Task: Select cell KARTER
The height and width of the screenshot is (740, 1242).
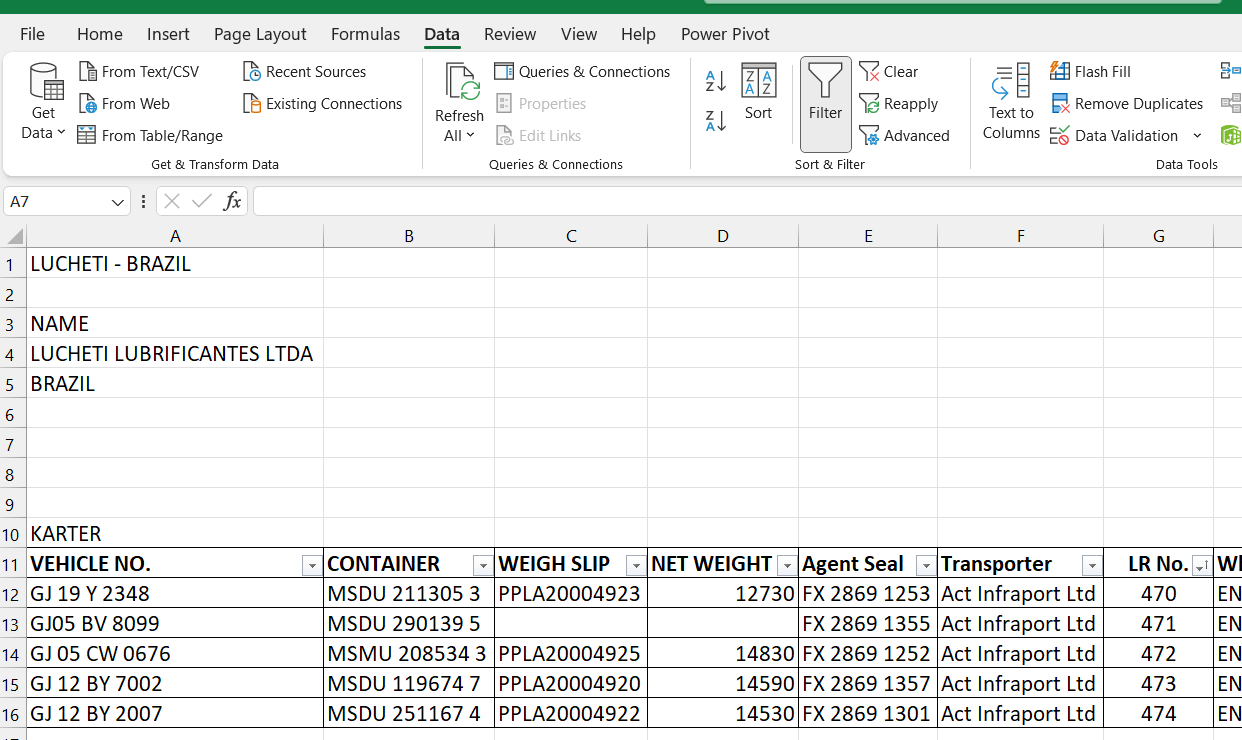Action: pos(175,534)
